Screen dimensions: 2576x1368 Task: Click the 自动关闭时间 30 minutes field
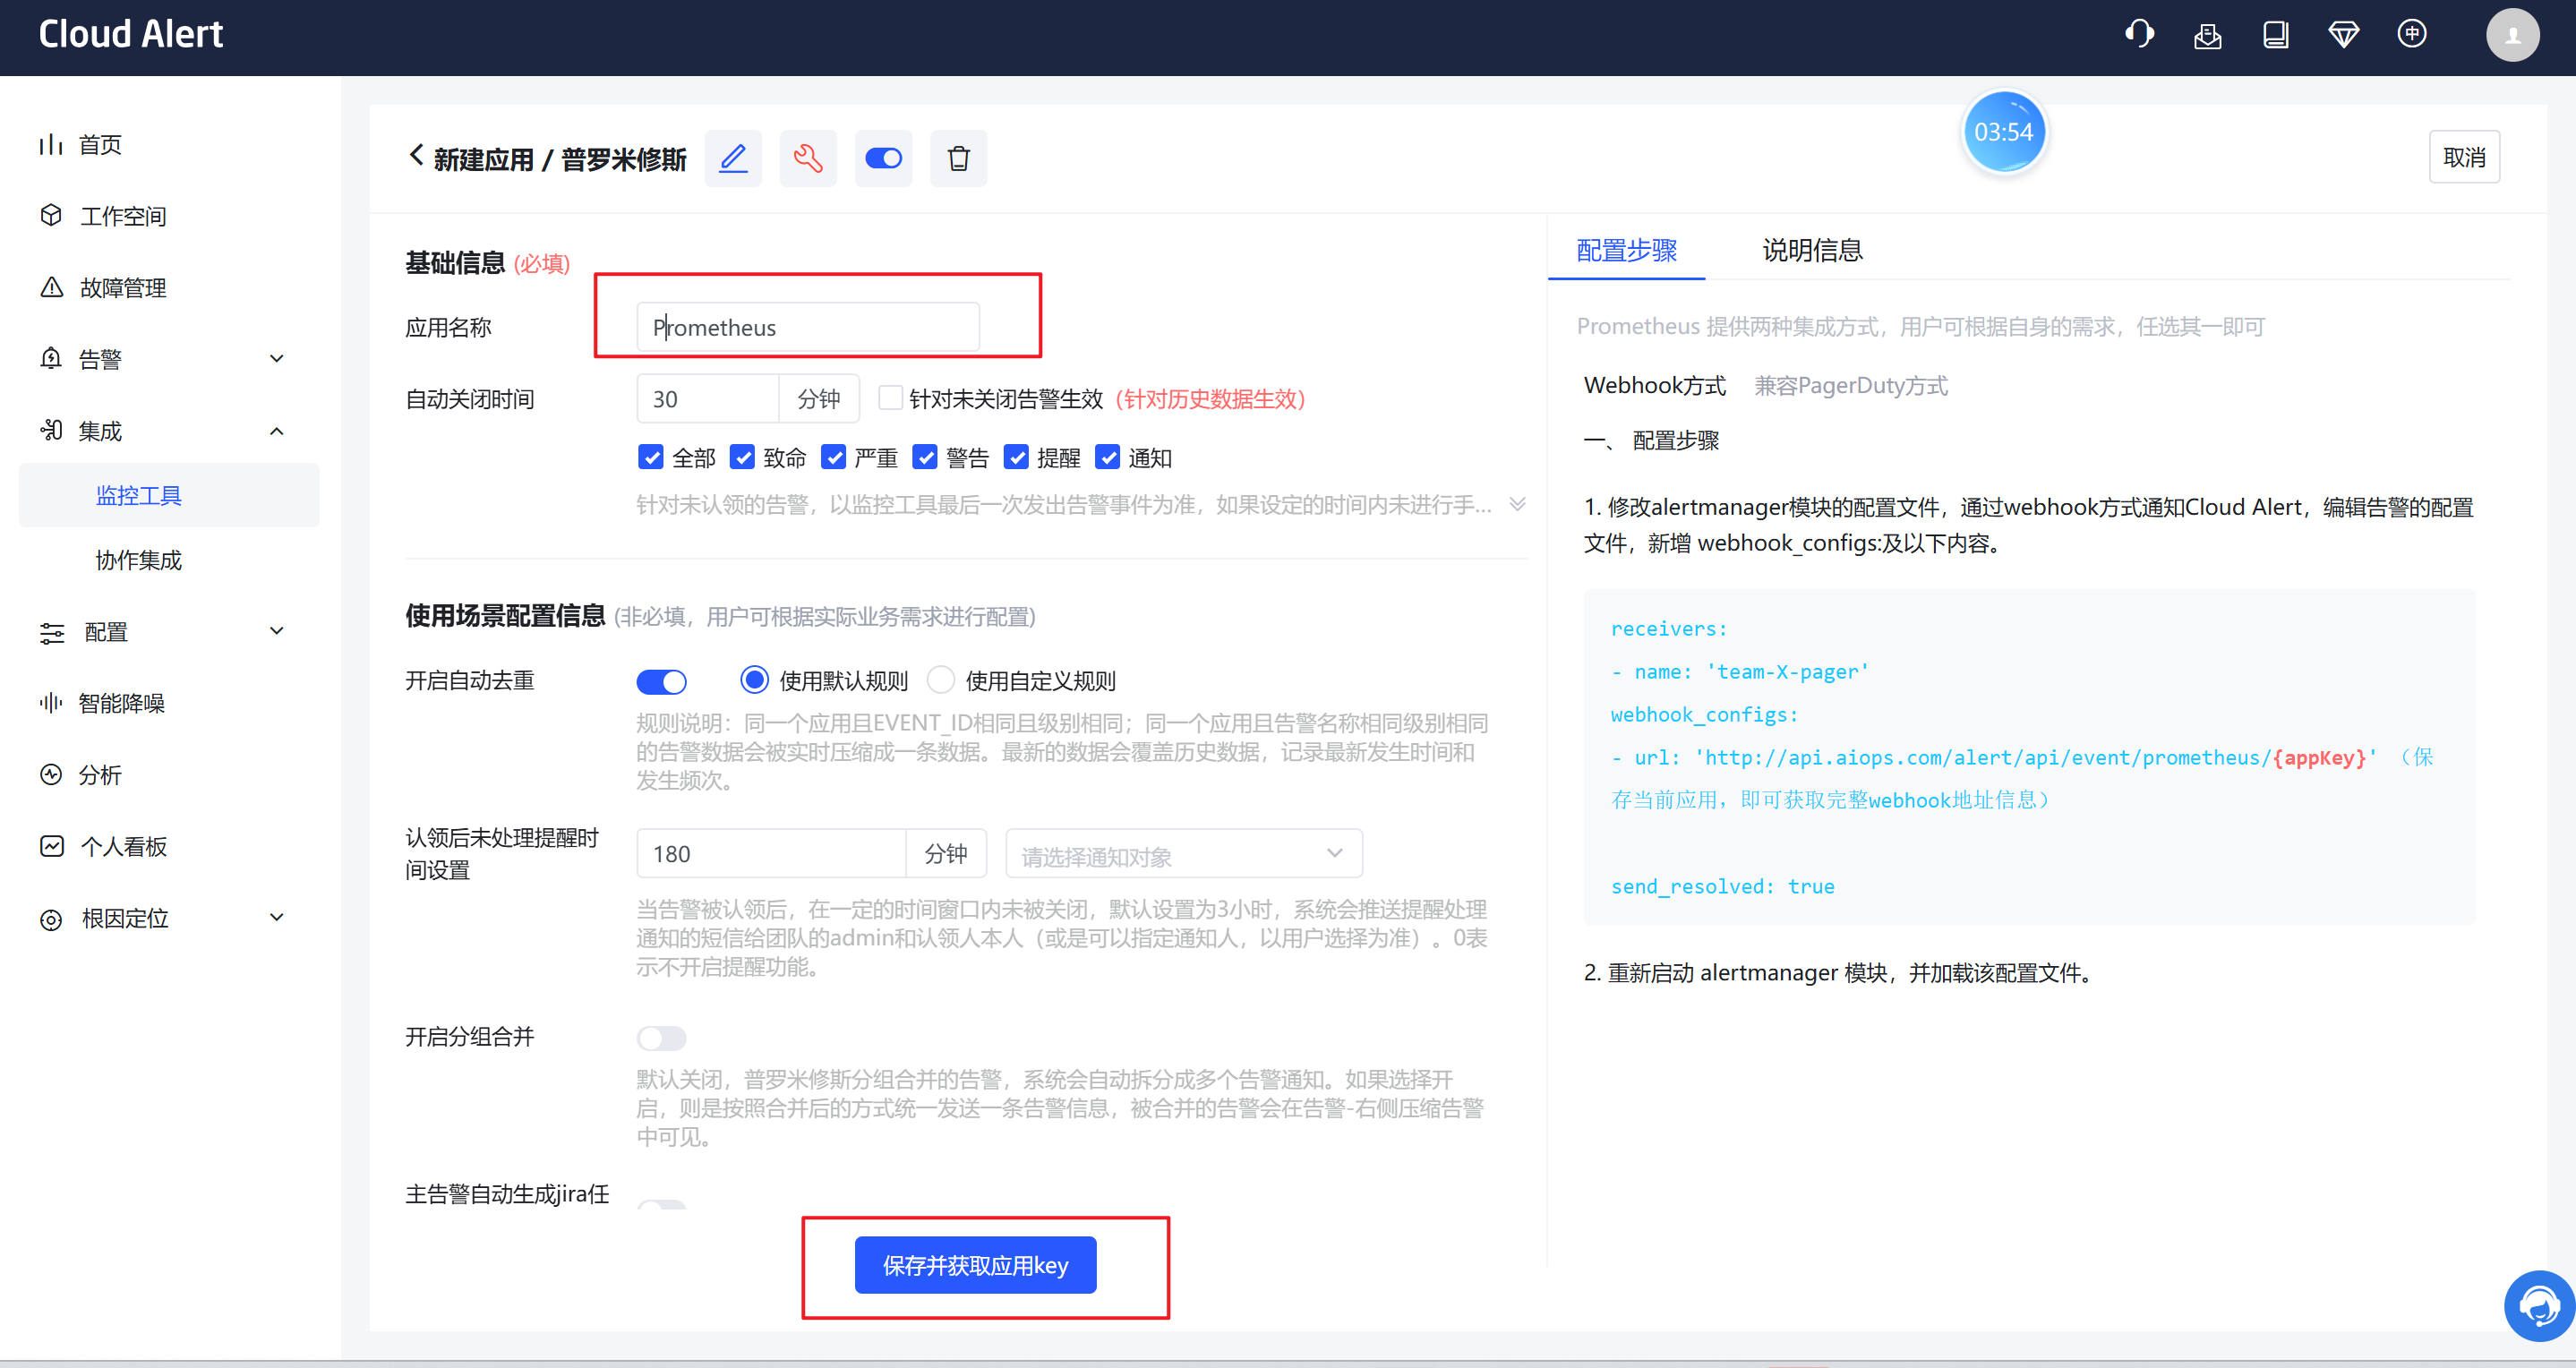pos(708,398)
